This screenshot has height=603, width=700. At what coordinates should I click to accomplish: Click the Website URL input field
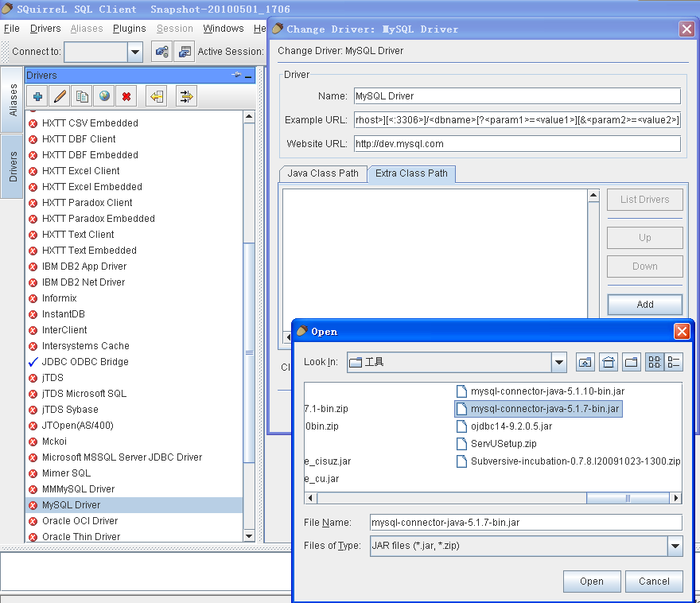517,144
